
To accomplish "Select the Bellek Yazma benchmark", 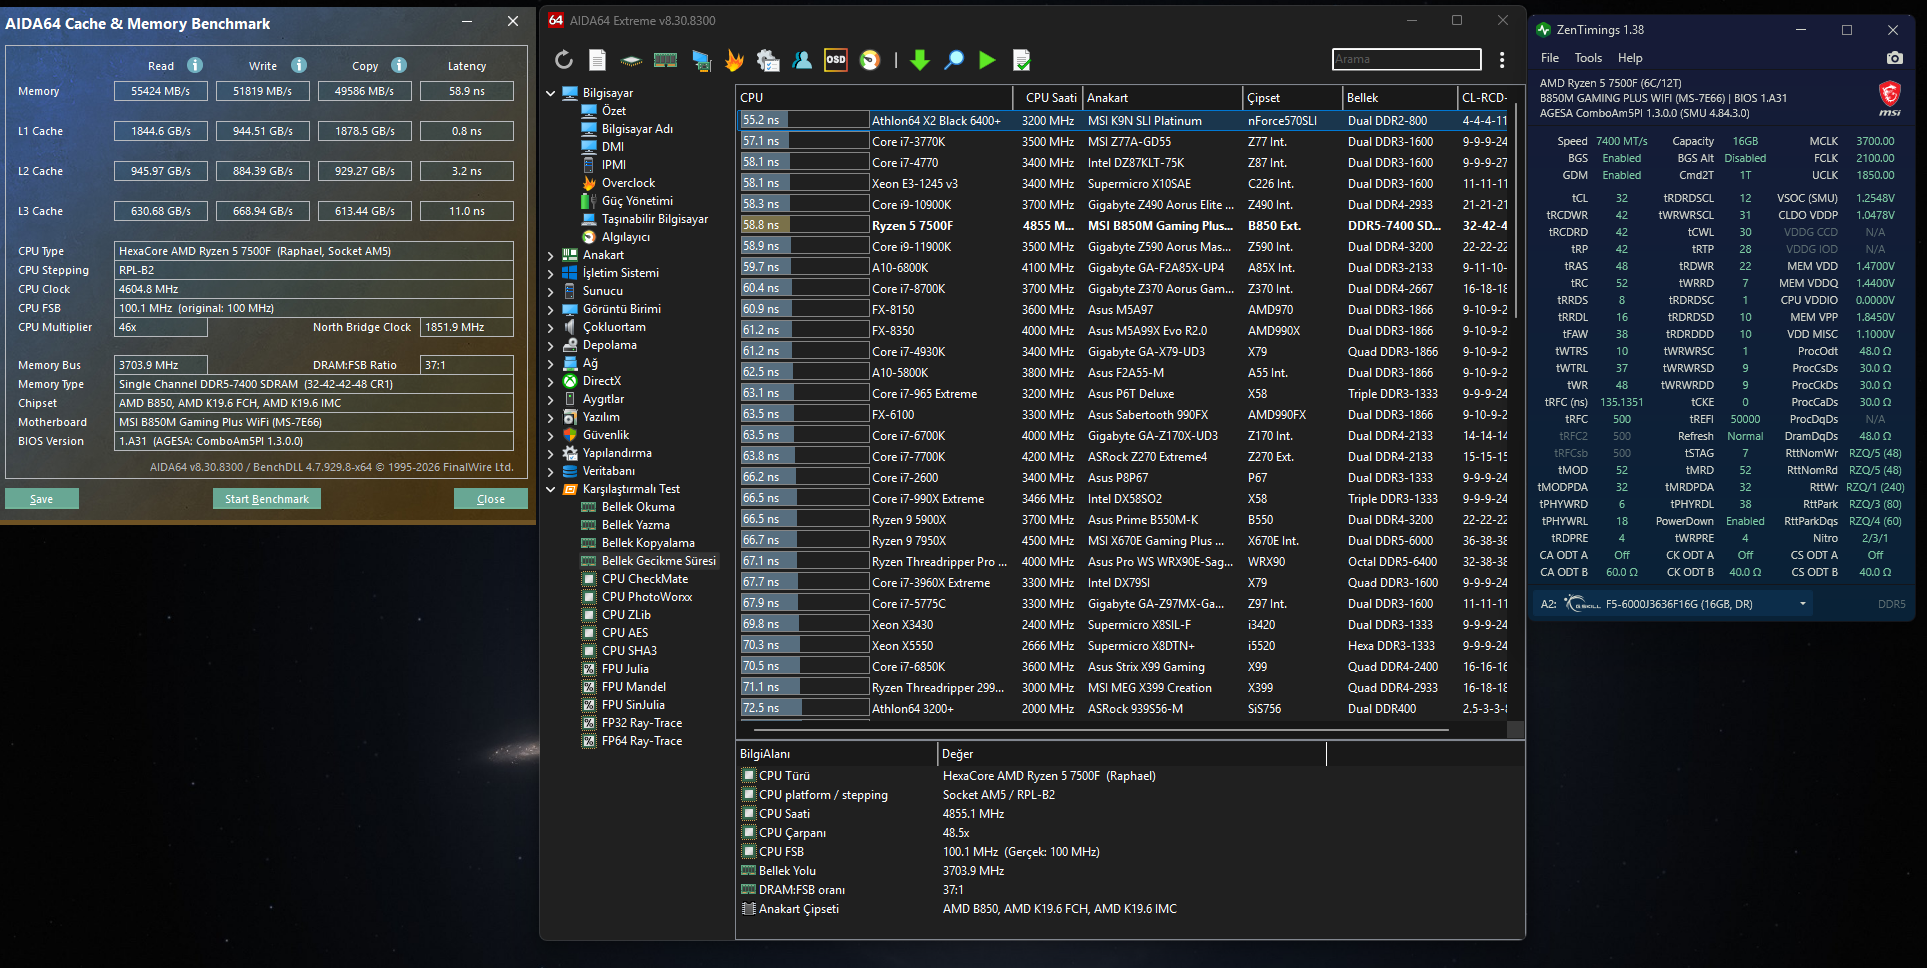I will point(636,525).
